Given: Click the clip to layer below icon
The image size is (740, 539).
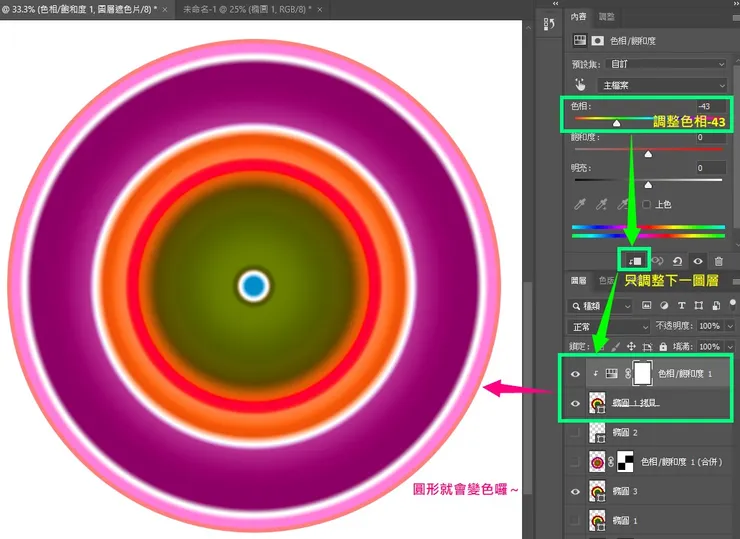Looking at the screenshot, I should (634, 260).
